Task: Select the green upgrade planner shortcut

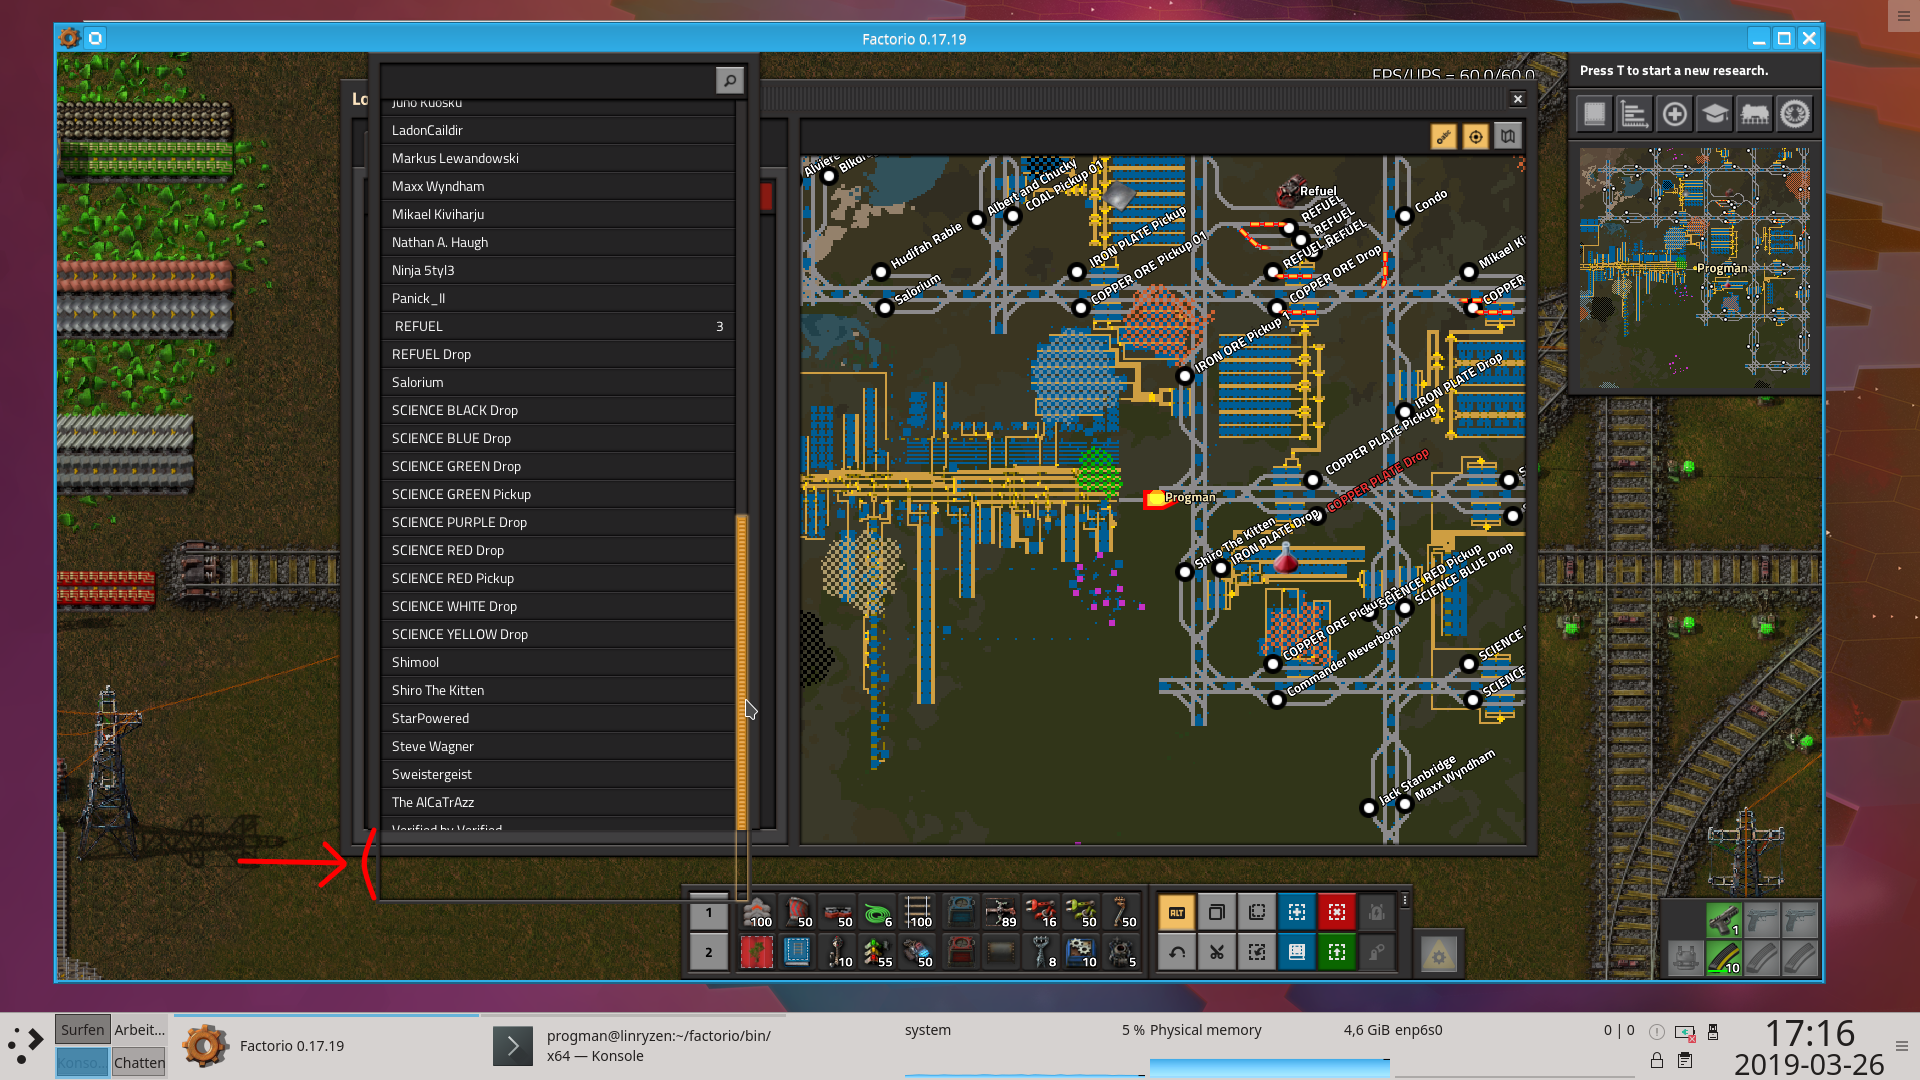Action: tap(1337, 952)
